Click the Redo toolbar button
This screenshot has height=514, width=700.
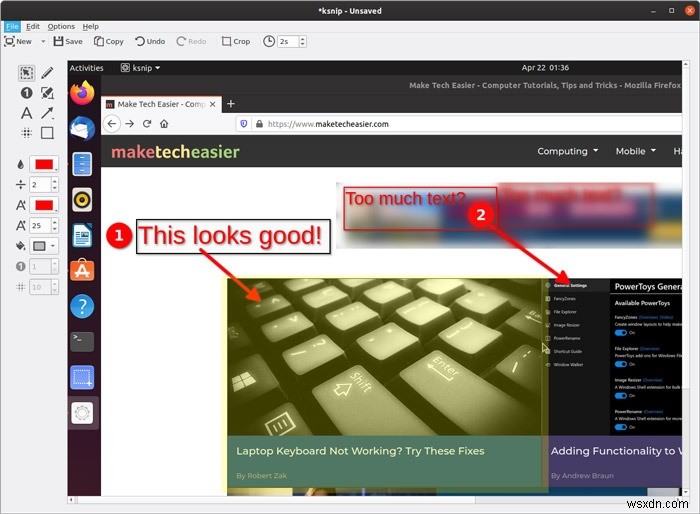tap(191, 42)
